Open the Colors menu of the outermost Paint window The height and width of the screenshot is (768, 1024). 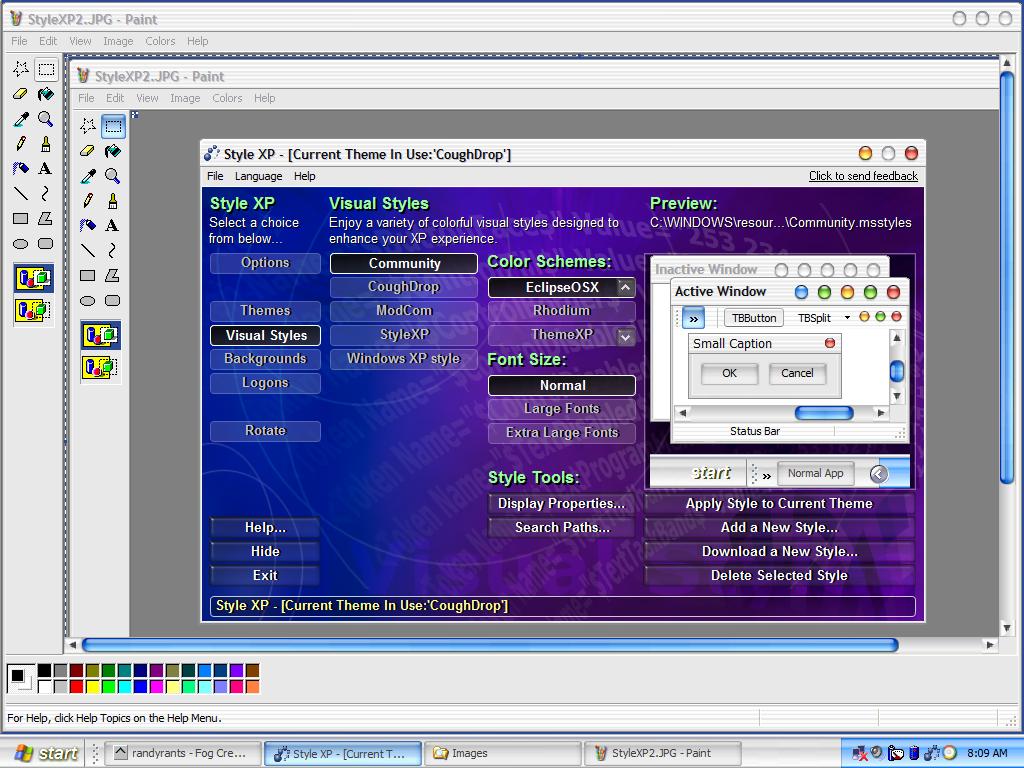tap(160, 41)
